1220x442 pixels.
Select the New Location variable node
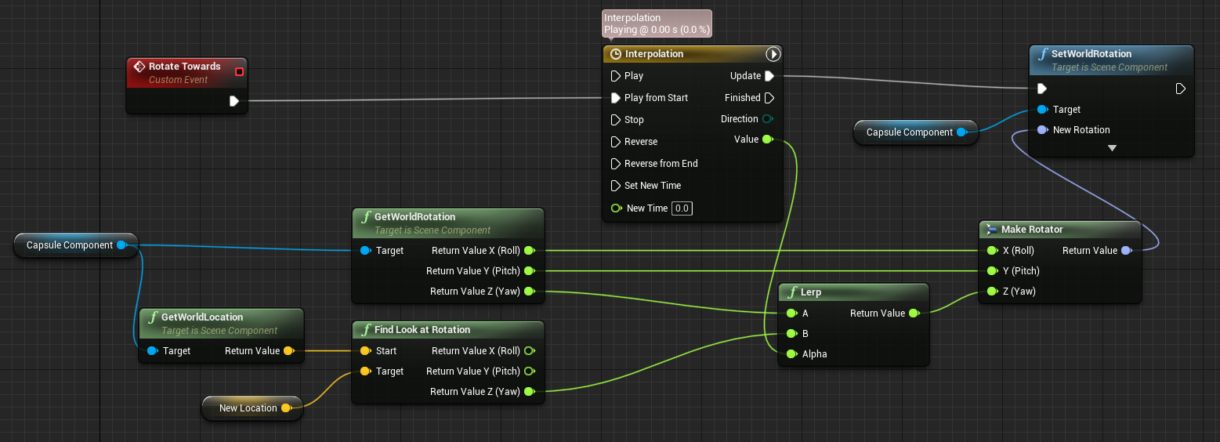[245, 408]
